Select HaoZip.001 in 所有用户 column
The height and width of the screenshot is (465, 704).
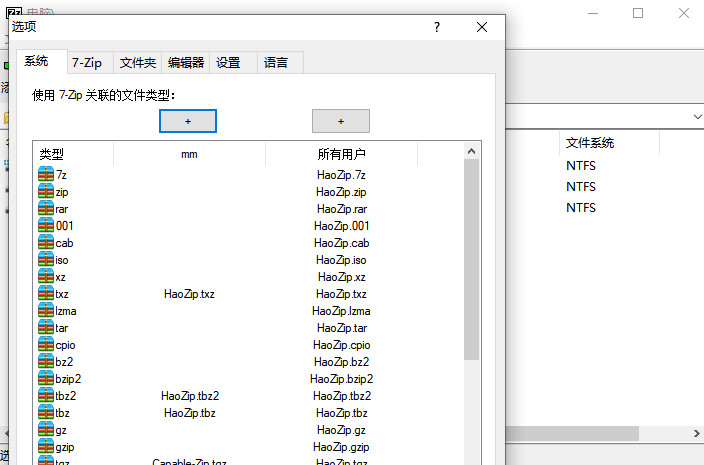click(x=342, y=226)
